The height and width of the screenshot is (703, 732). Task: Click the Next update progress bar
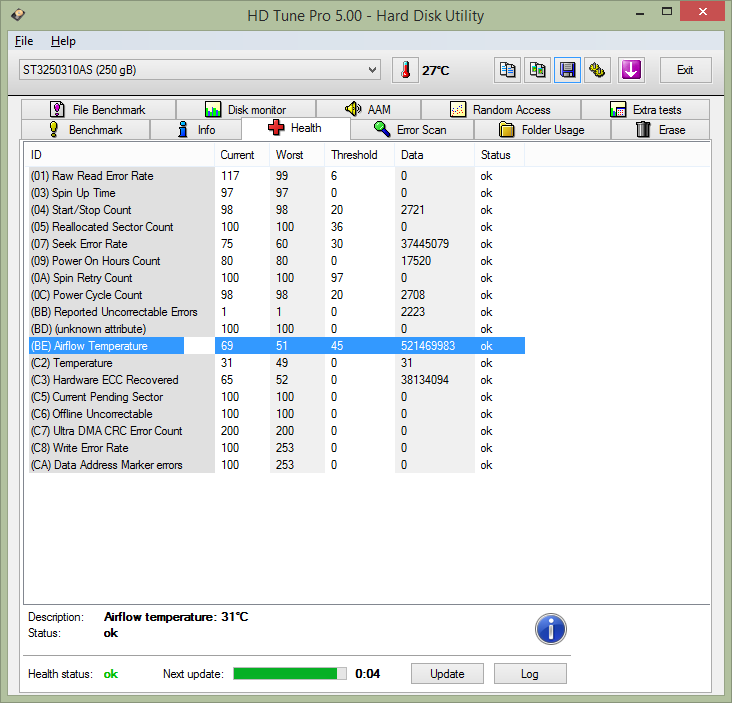(290, 674)
